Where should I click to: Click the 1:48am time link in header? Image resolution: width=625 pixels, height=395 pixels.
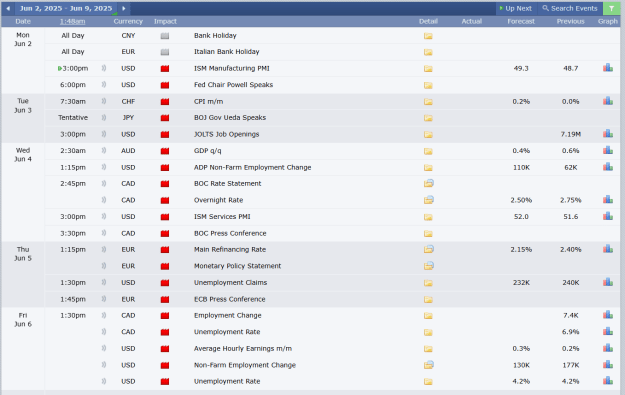(73, 22)
